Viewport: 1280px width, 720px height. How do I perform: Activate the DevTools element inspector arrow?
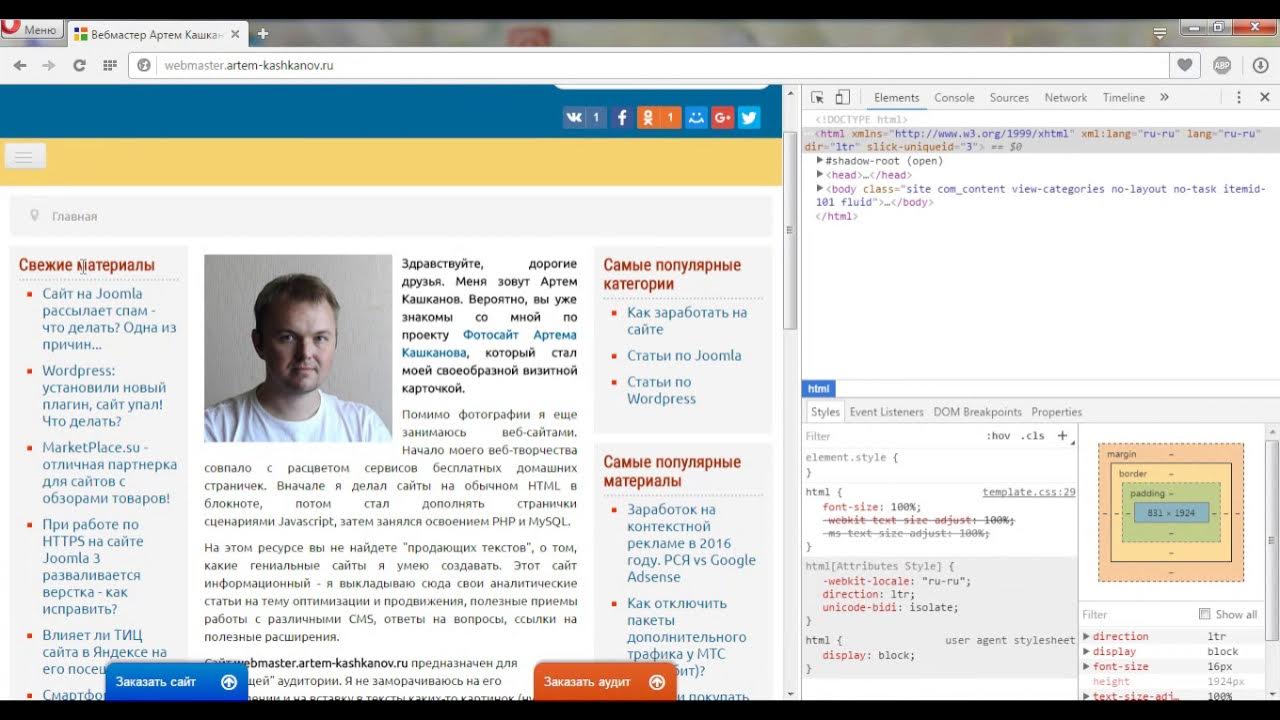pyautogui.click(x=817, y=97)
